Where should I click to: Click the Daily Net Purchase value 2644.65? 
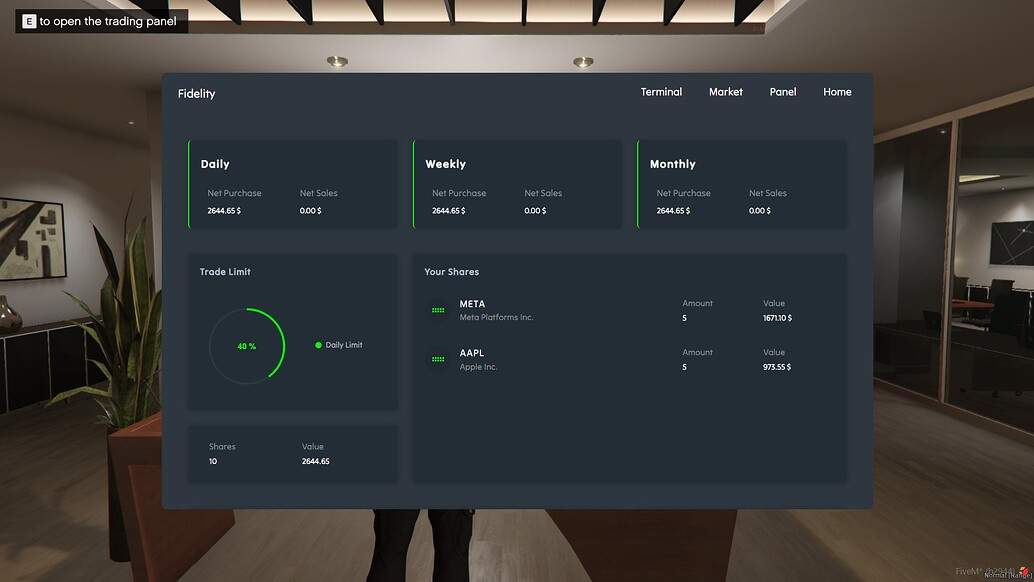(224, 210)
